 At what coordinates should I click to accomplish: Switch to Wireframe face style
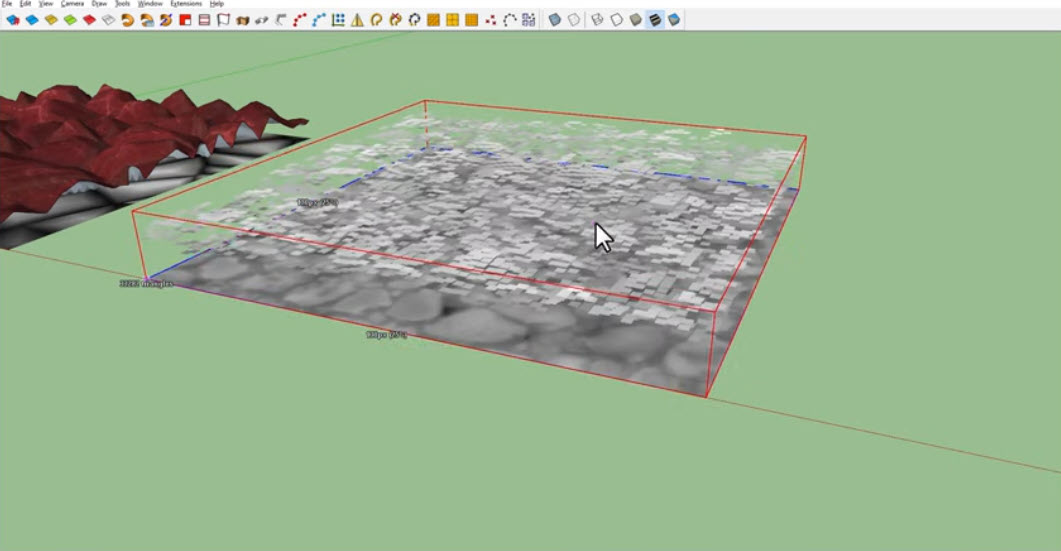point(597,19)
